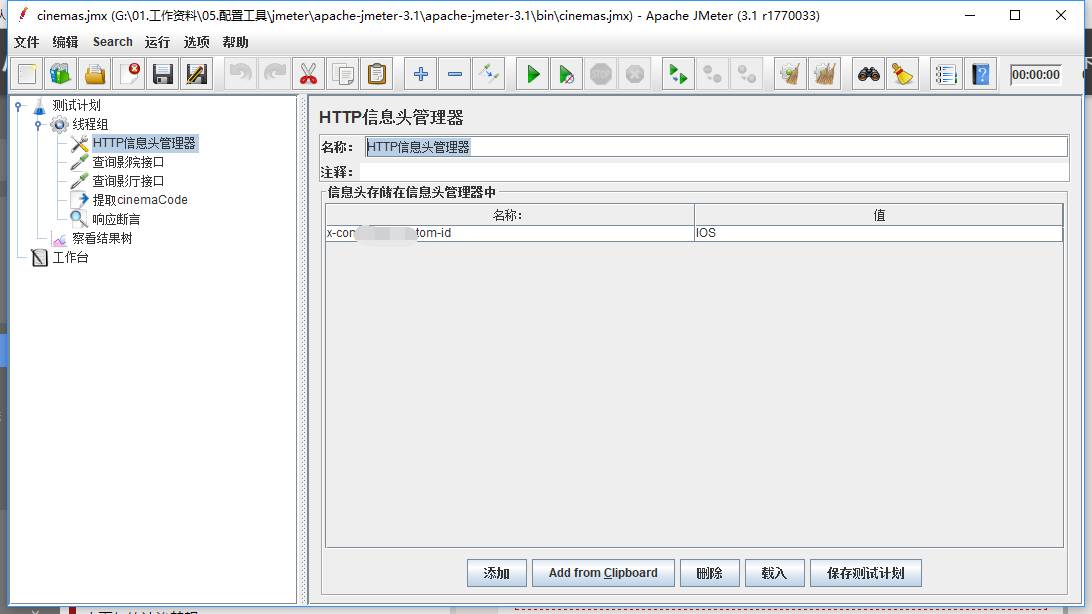
Task: Select the 查询影厅接口 sampler
Action: click(x=128, y=181)
